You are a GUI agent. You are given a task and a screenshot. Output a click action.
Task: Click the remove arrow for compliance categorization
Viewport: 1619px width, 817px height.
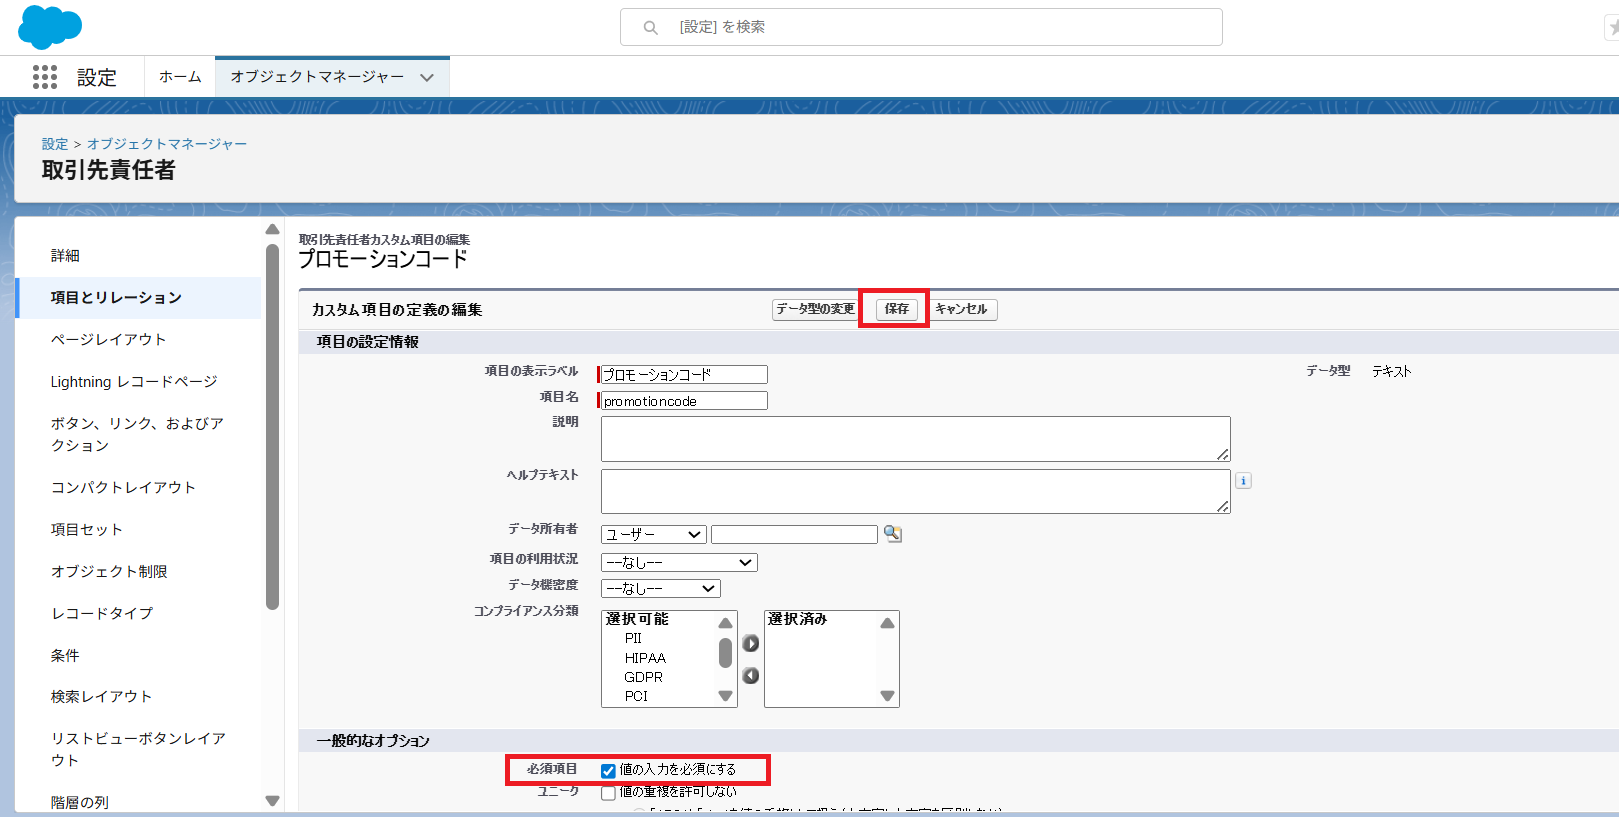751,676
